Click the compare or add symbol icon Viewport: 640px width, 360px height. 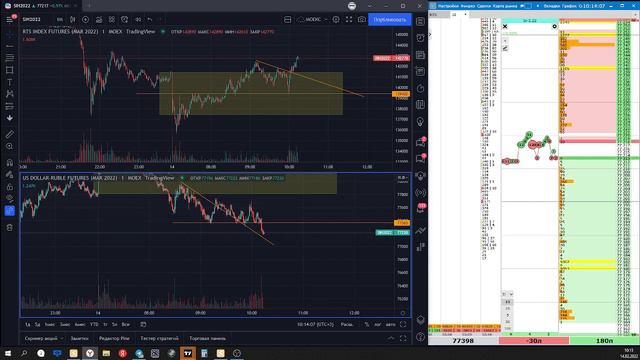pos(85,19)
